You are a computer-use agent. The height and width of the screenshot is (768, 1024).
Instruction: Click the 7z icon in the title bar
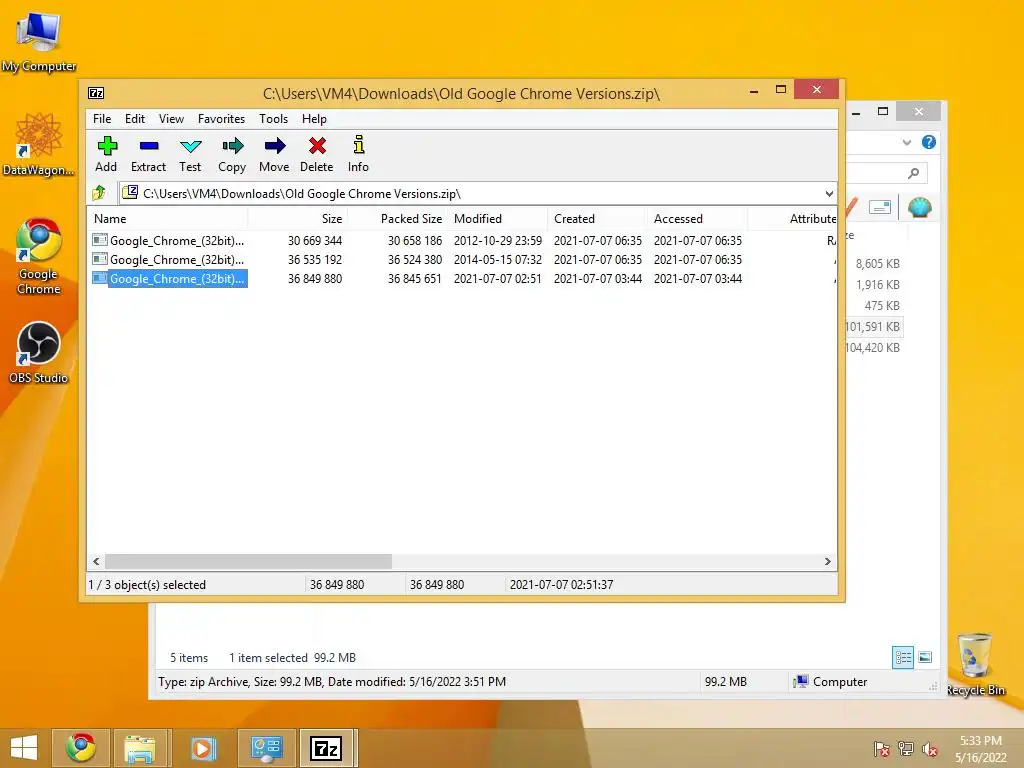pyautogui.click(x=96, y=93)
